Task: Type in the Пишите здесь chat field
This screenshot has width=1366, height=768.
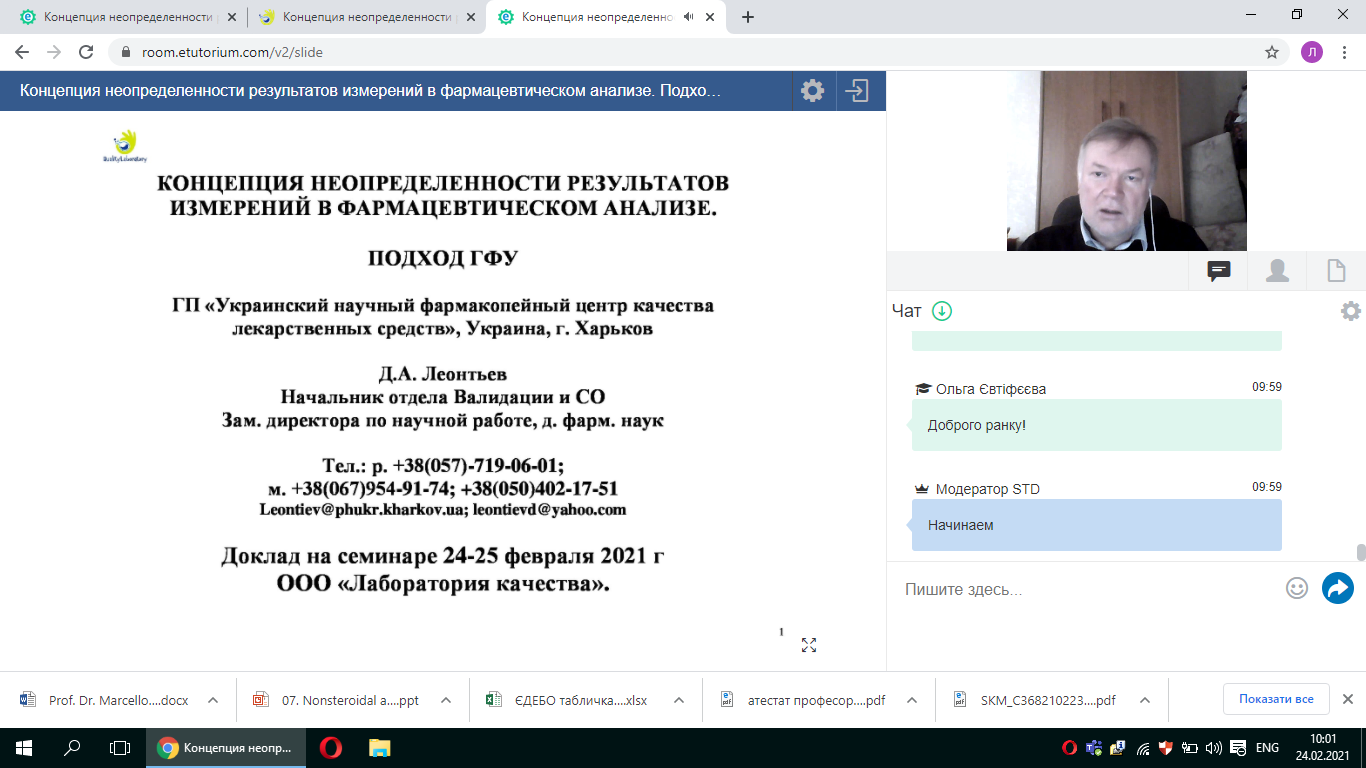Action: point(1085,589)
